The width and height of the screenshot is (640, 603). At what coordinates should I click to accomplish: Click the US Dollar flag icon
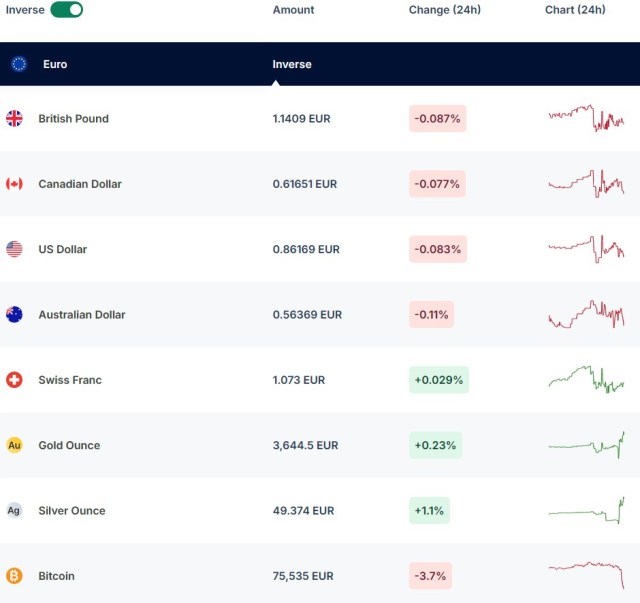(14, 249)
